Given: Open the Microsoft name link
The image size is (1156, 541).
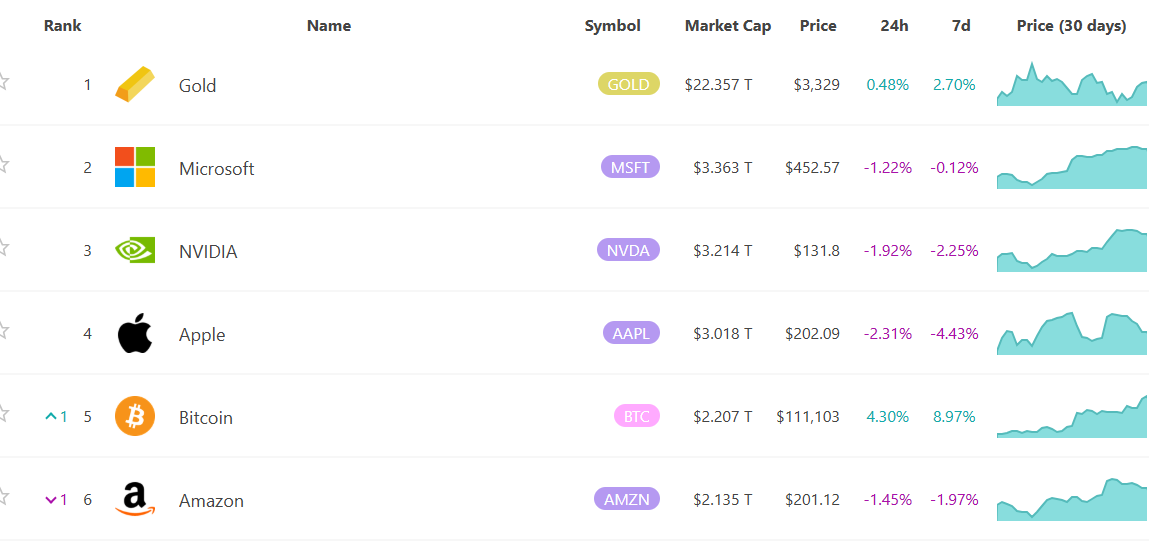Looking at the screenshot, I should pos(216,168).
